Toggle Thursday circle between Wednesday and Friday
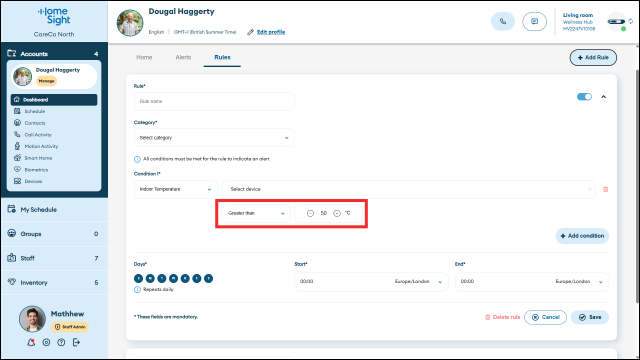 coord(185,278)
